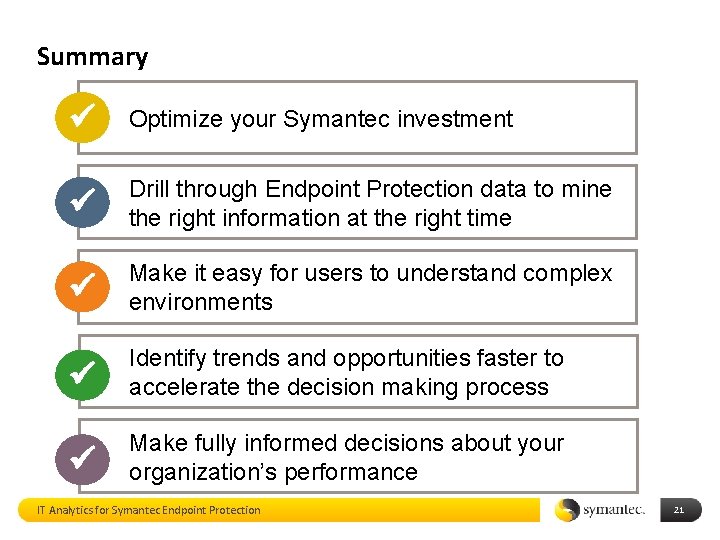Screen dimensions: 720x540
Task: Select 'Identify trends and opportunities faster' line
Action: [346, 358]
